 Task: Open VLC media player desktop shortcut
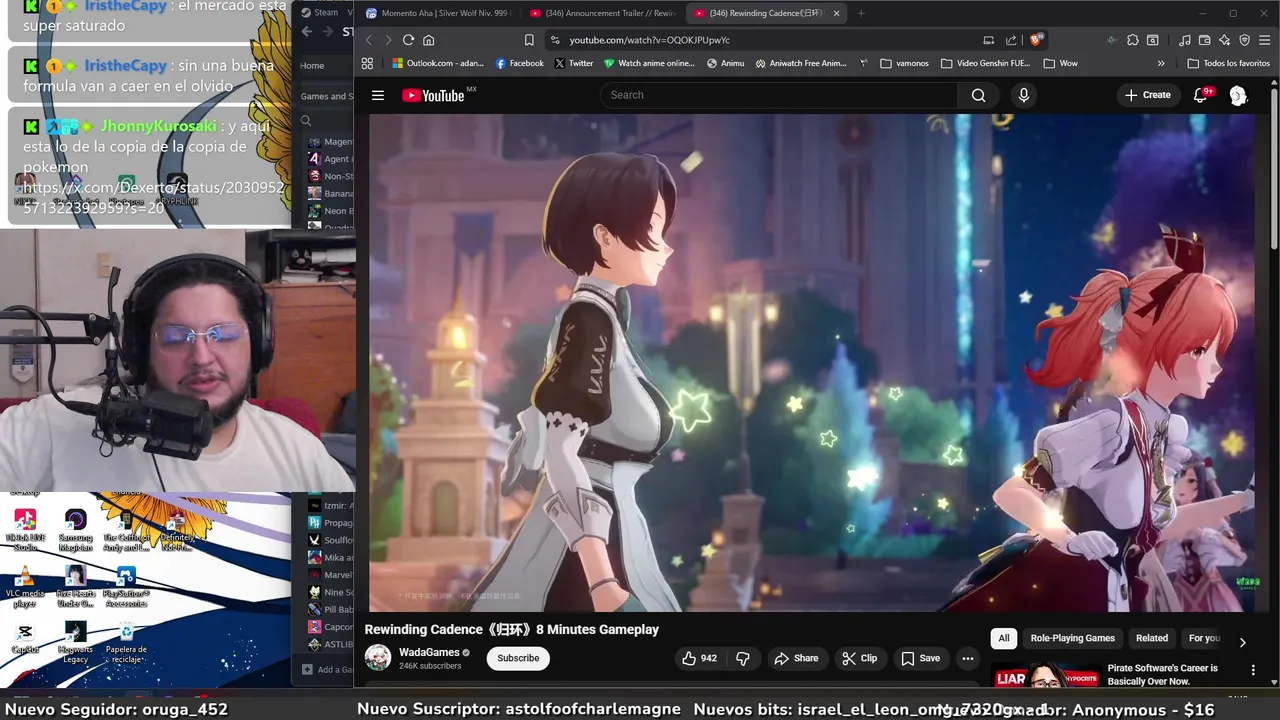pos(25,587)
